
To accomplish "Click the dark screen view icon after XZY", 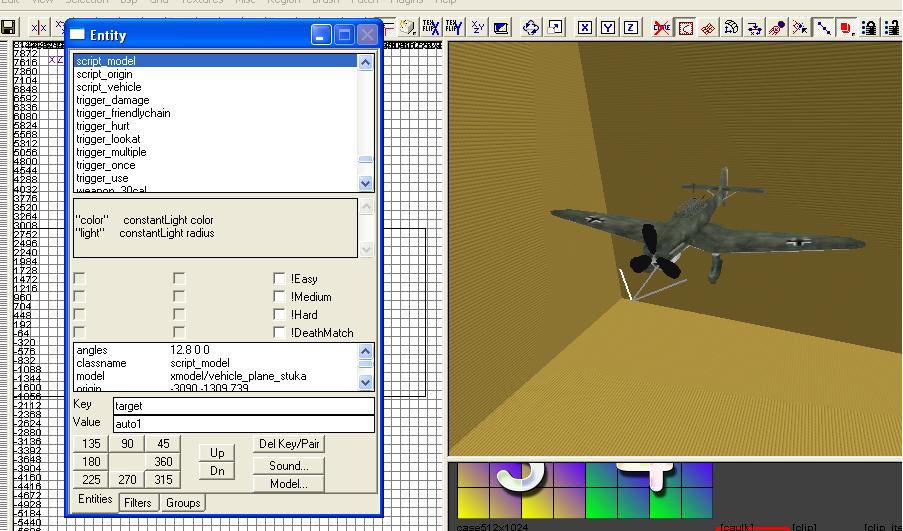I will point(501,27).
